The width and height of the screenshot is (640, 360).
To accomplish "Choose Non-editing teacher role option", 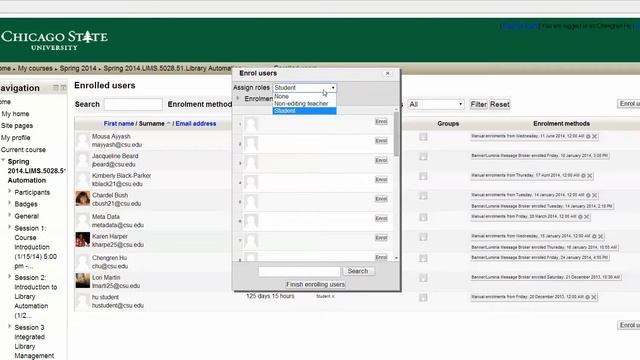I will coord(304,104).
